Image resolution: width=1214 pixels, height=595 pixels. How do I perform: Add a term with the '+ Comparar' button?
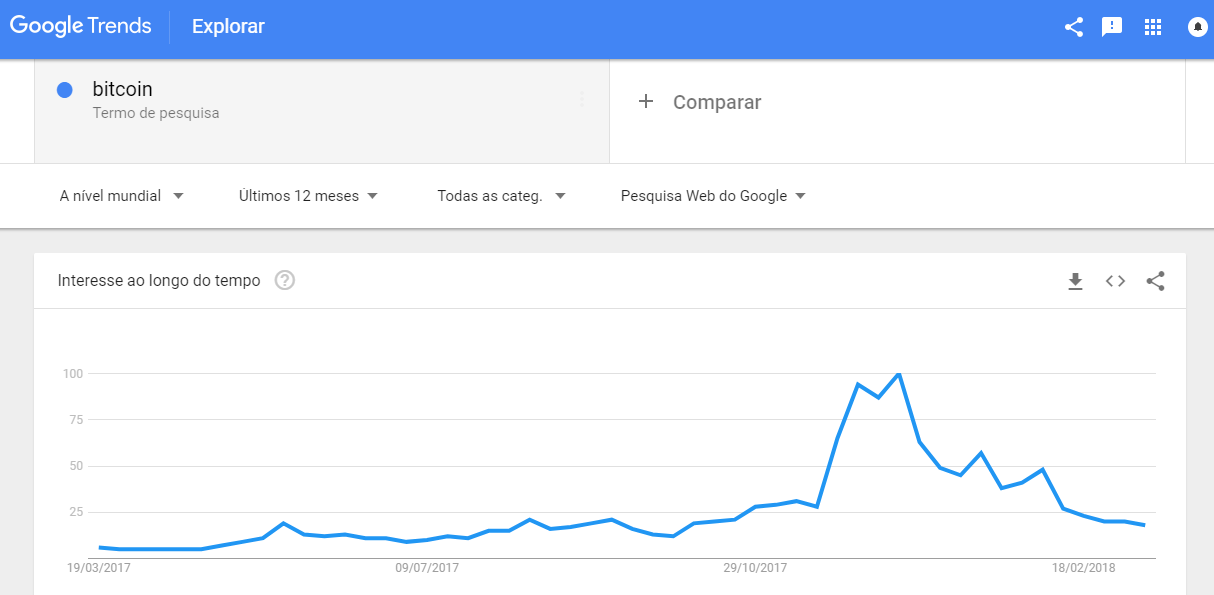tap(702, 101)
